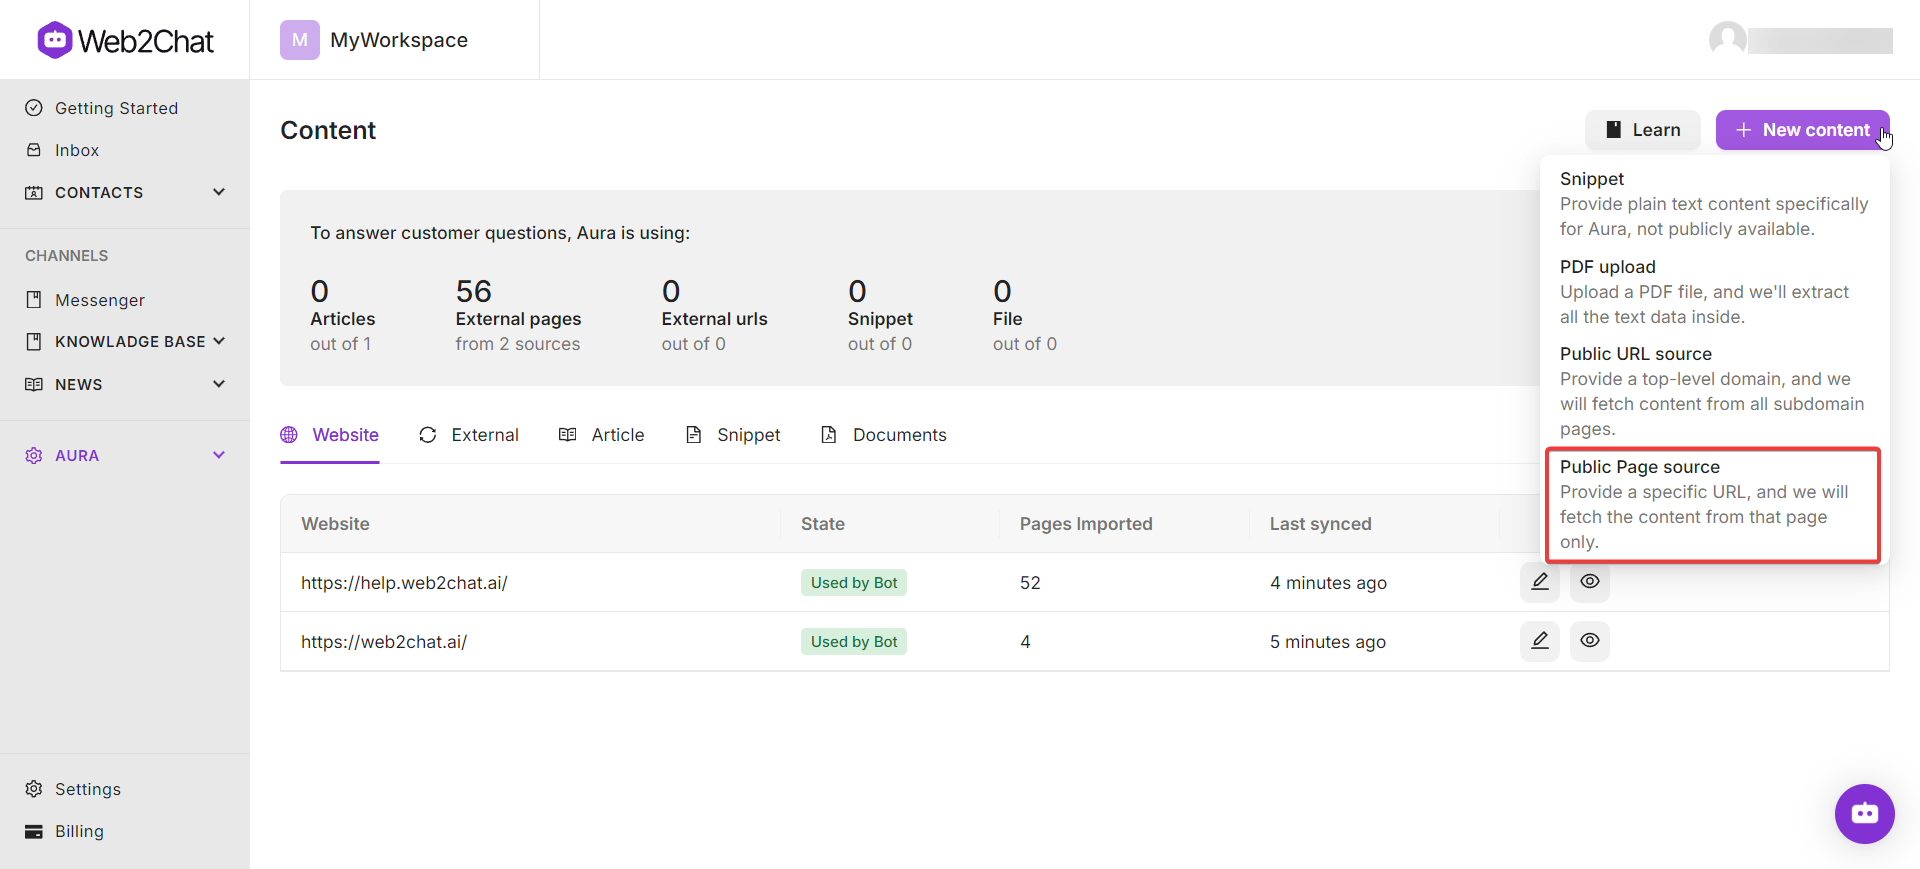
Task: Open the MyWorkspace avatar badge
Action: coord(300,40)
